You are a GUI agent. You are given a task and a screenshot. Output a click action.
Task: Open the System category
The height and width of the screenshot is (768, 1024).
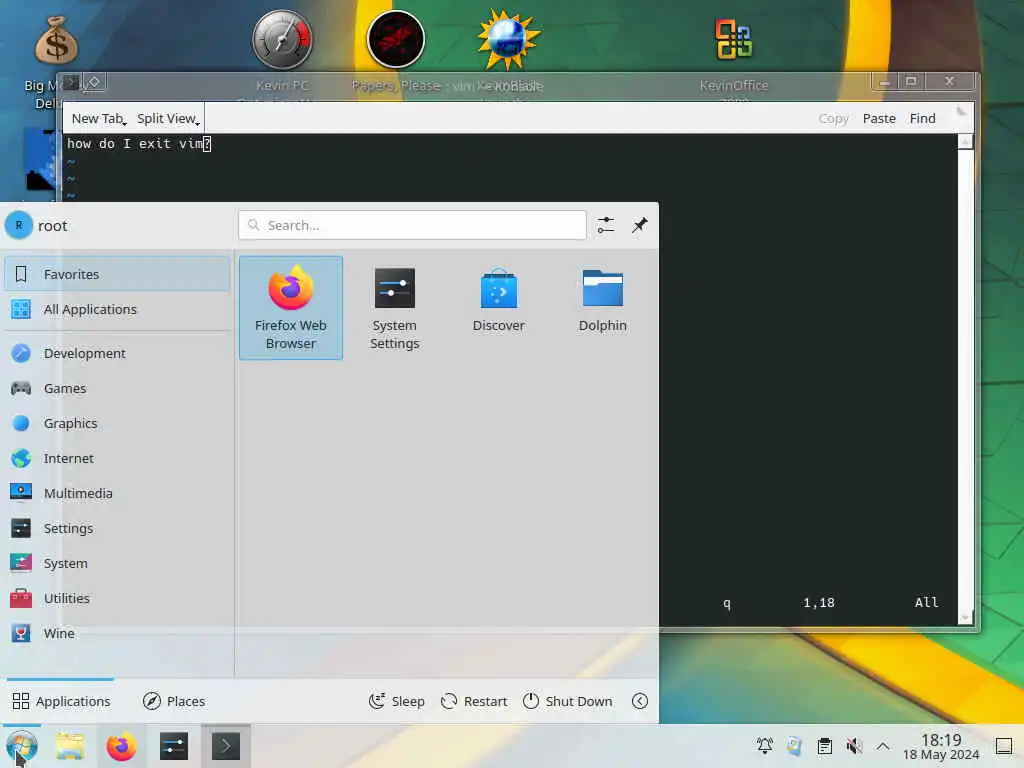(x=117, y=564)
